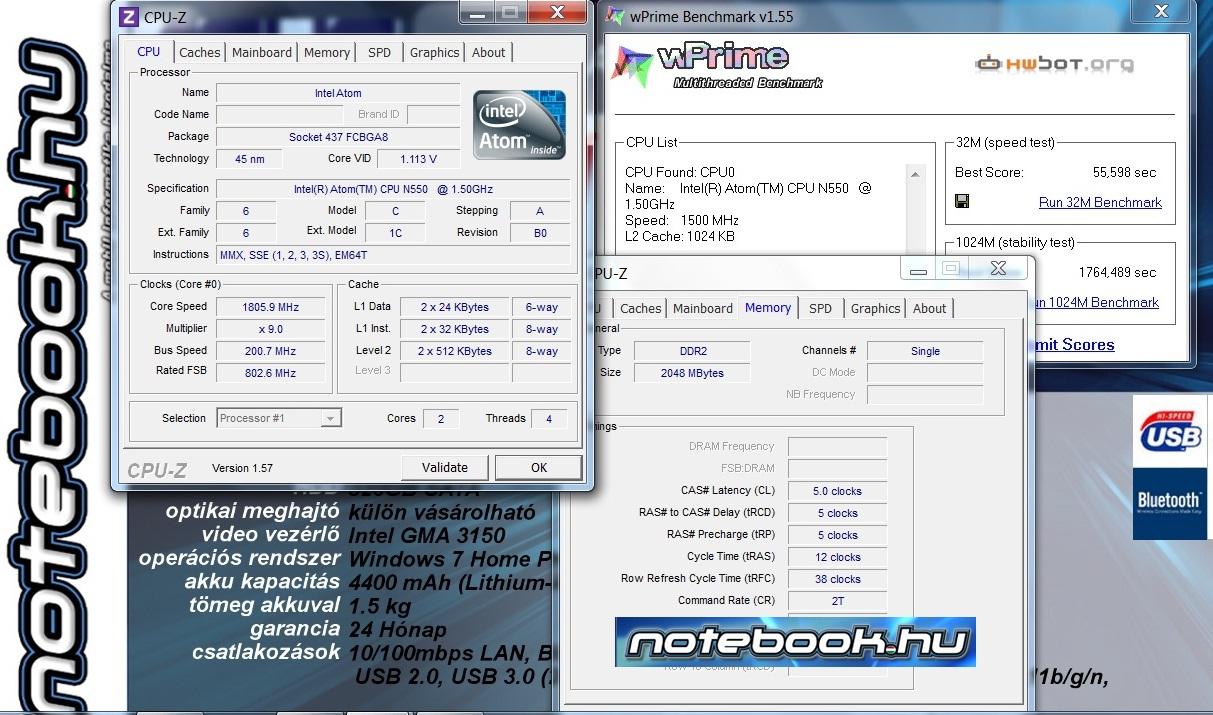Click the L1 Inst. value 2 x 32 KBytes
The height and width of the screenshot is (715, 1213).
point(454,329)
